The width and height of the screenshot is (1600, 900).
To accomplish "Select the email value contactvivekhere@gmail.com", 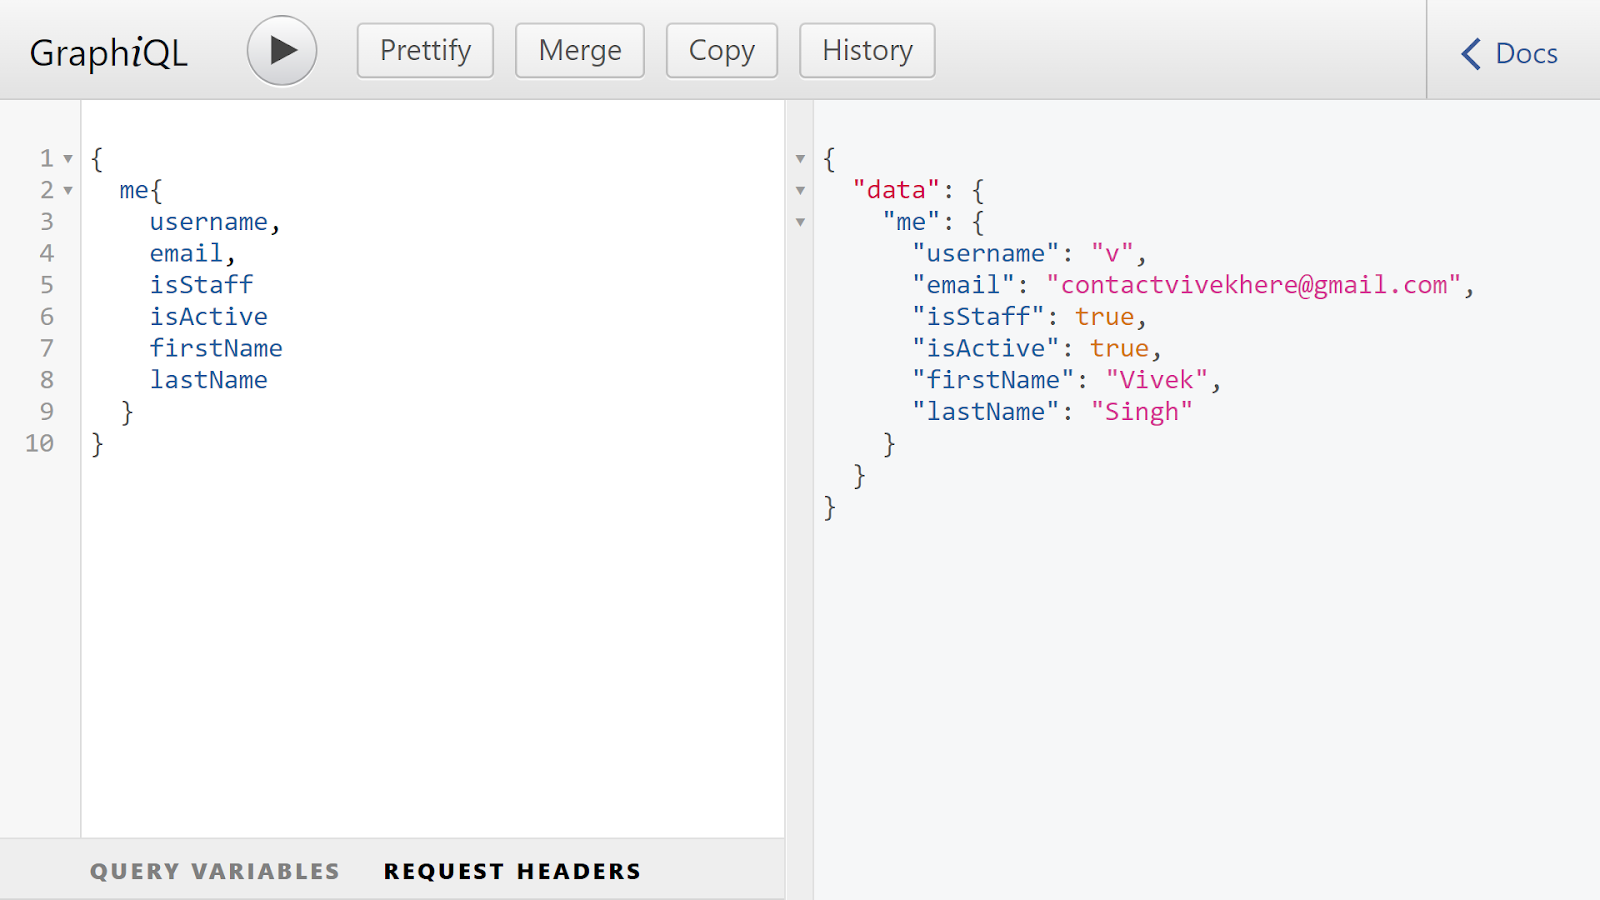I will pos(1258,284).
